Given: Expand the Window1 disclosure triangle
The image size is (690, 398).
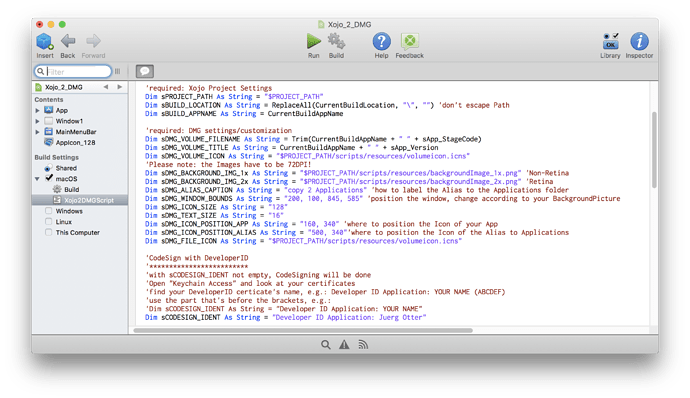Looking at the screenshot, I should tap(37, 121).
